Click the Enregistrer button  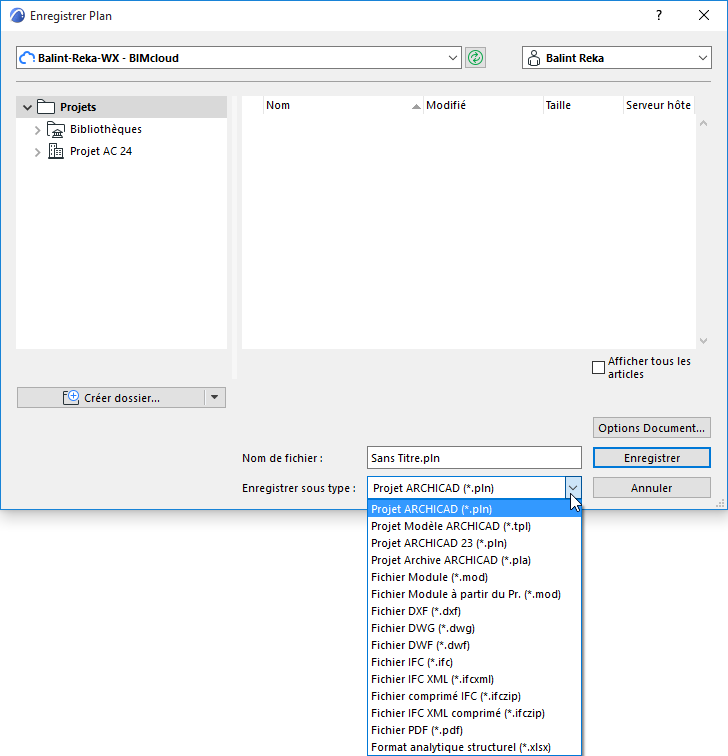coord(651,458)
